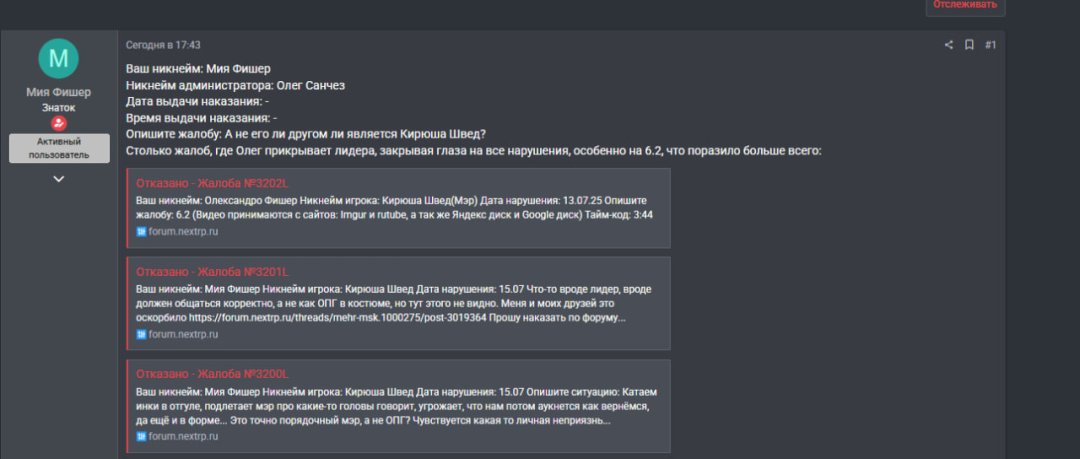Open the Отказано - Жалоба №3200L link
This screenshot has width=1080, height=459.
click(x=212, y=374)
